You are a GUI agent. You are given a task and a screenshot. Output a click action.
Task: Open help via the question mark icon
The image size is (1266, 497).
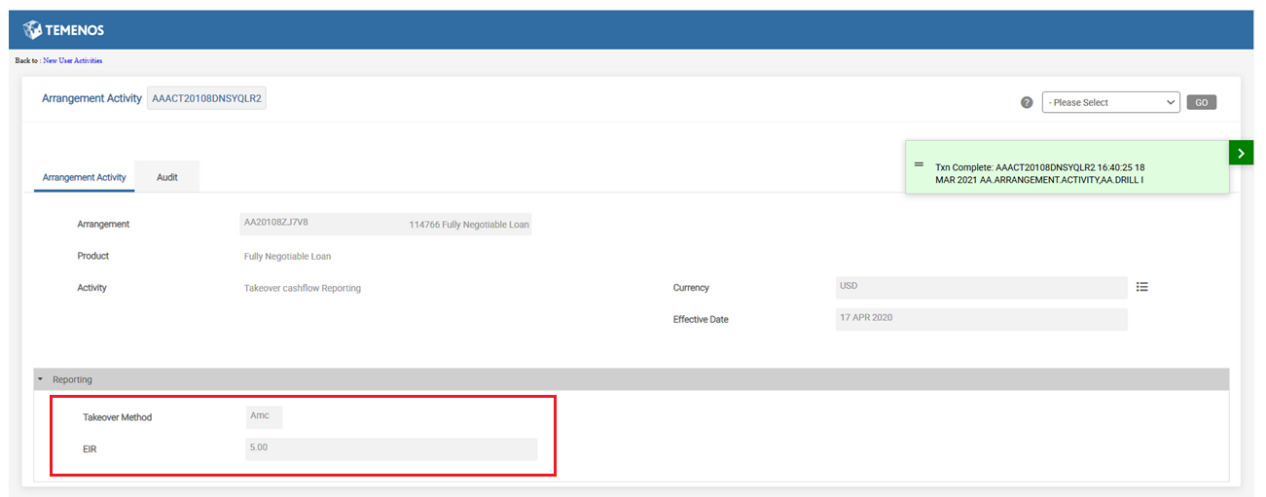[1026, 103]
